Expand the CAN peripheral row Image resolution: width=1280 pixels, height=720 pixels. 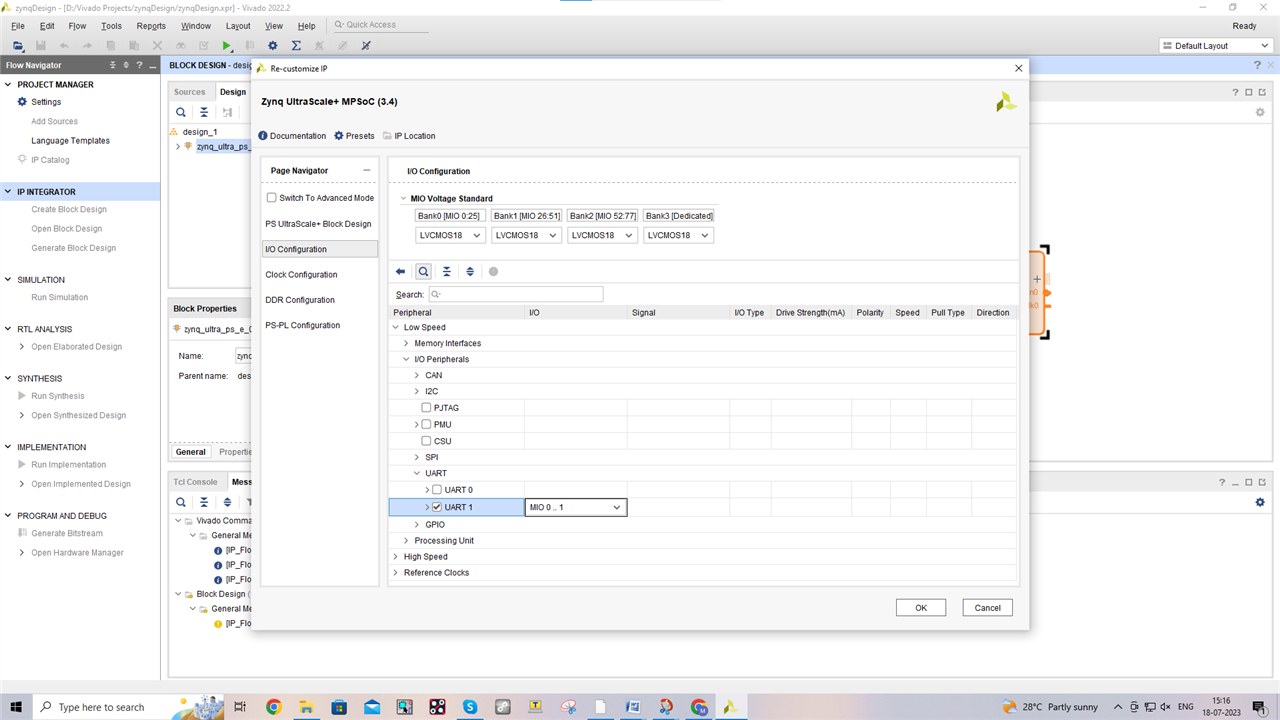[417, 376]
